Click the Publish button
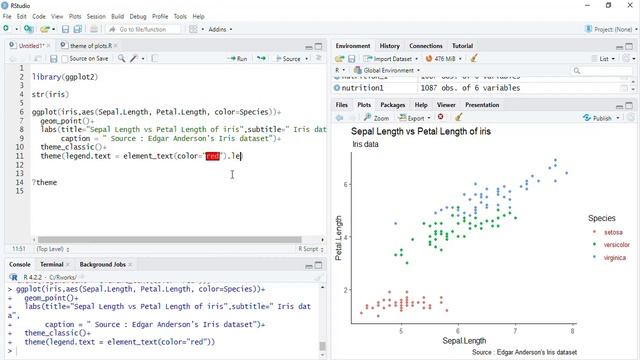The height and width of the screenshot is (360, 640). (598, 118)
